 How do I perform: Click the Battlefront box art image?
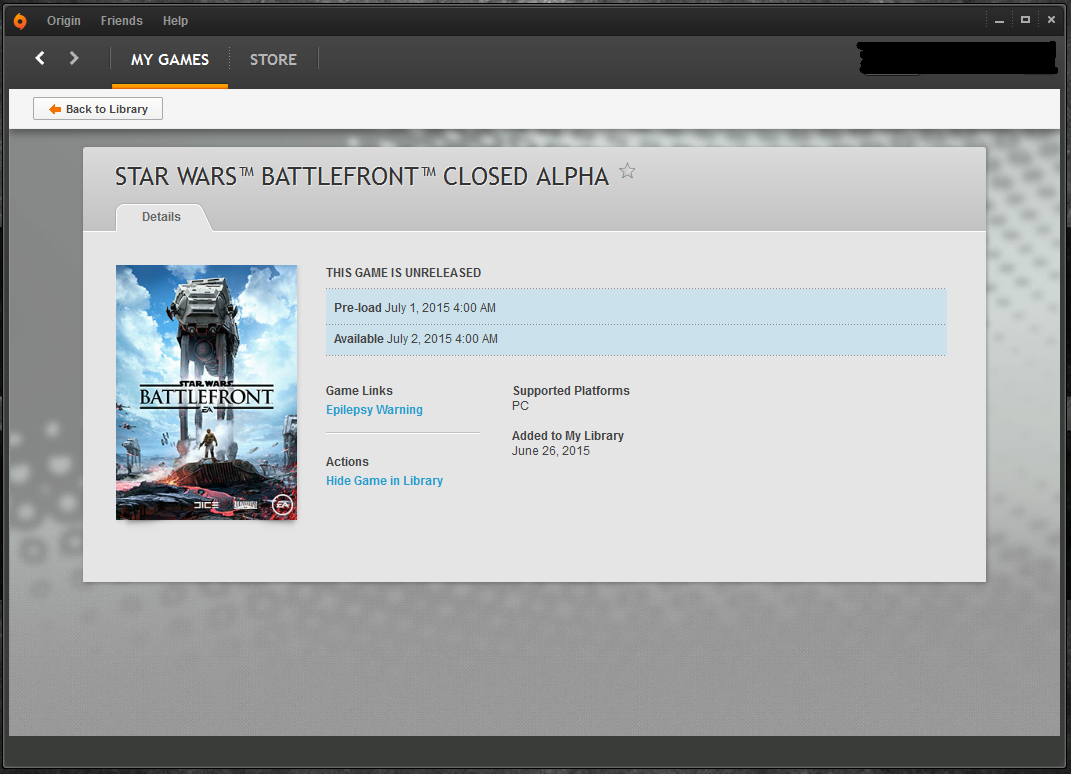pyautogui.click(x=206, y=392)
